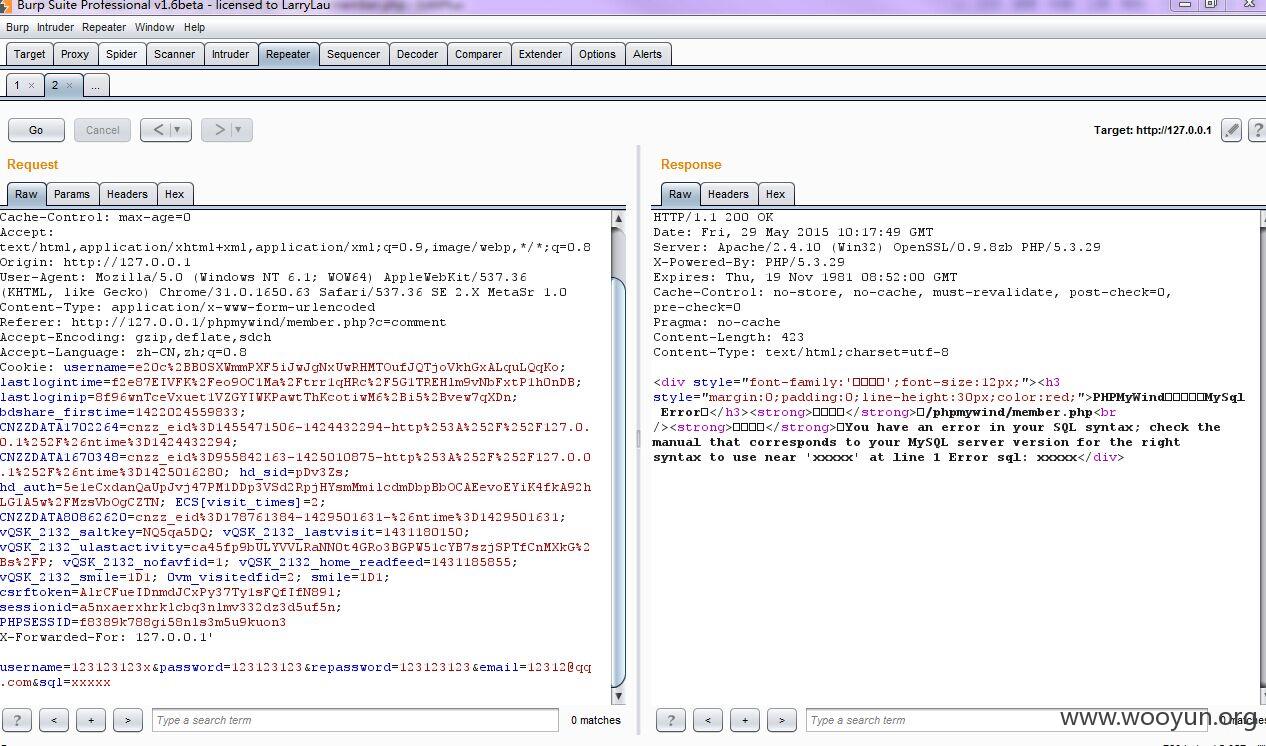1266x746 pixels.
Task: Select the Response Raw tab
Action: coord(680,194)
